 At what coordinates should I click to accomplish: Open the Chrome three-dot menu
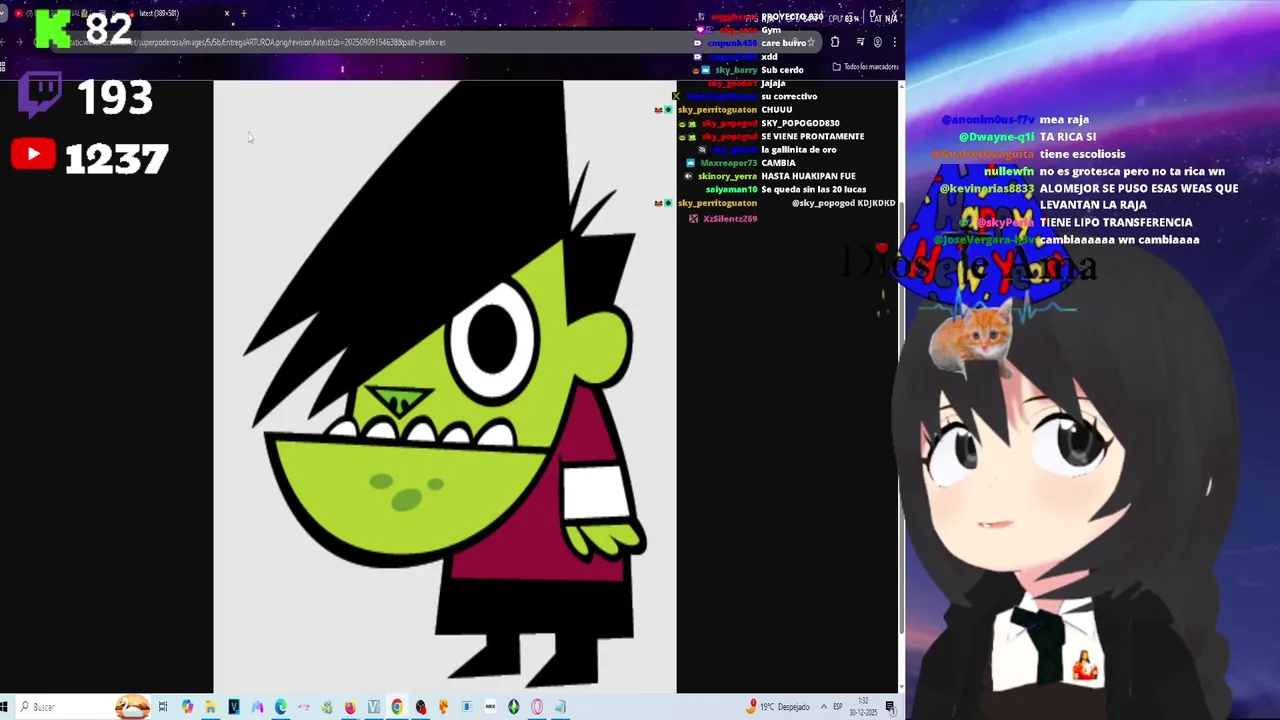tap(894, 42)
